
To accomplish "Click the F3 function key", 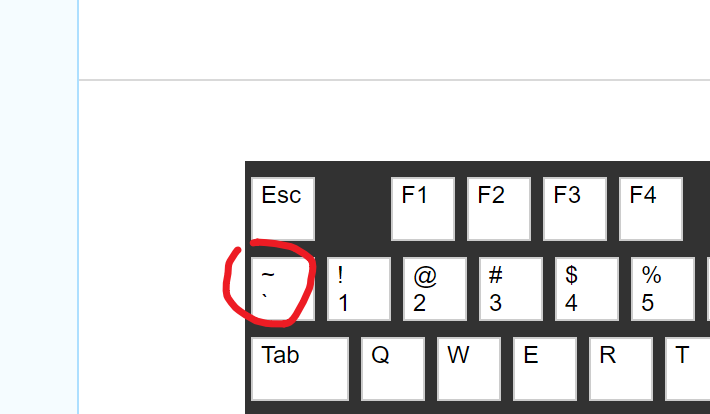I will tap(575, 209).
